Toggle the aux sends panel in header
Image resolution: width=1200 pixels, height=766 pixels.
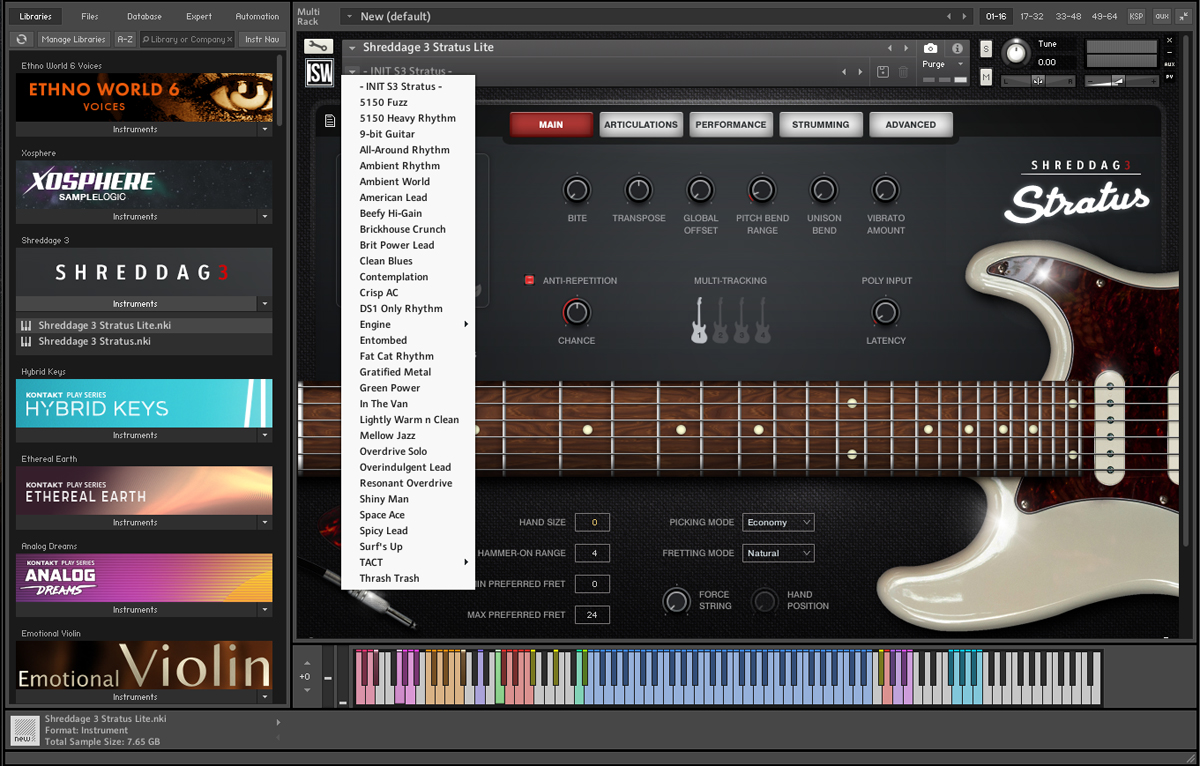click(1161, 16)
